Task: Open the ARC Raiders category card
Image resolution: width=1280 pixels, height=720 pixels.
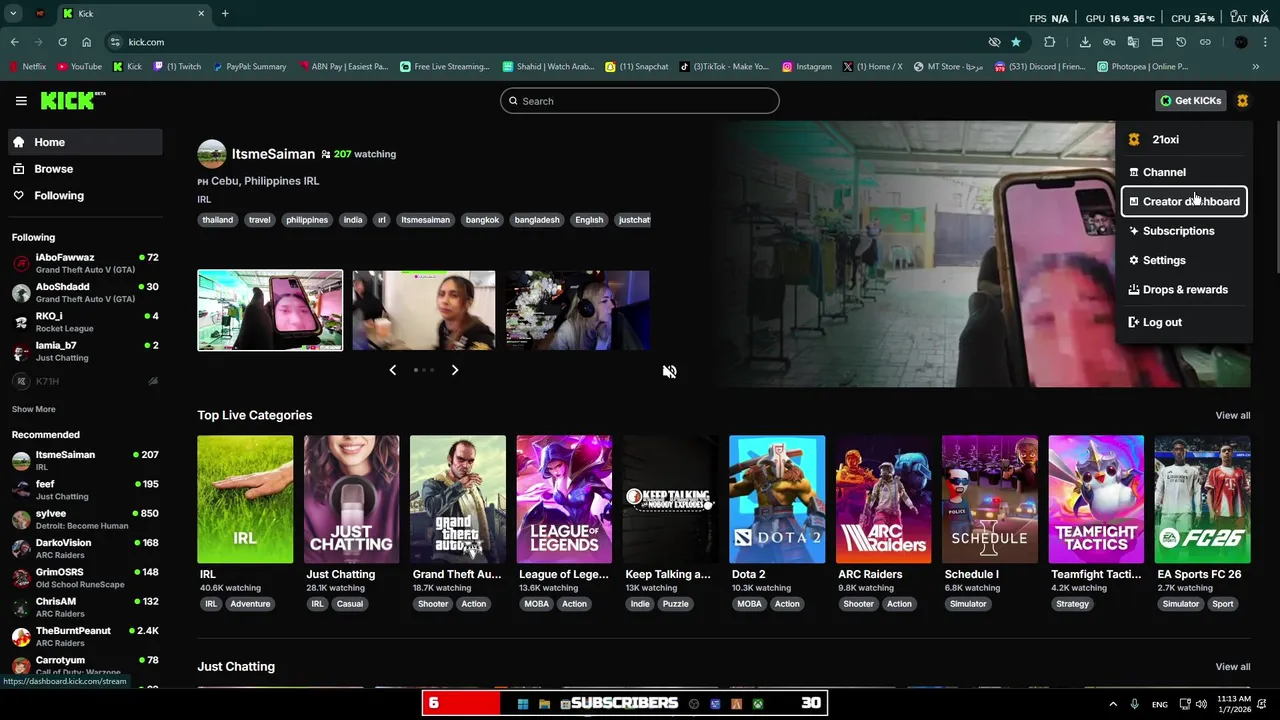Action: (883, 499)
